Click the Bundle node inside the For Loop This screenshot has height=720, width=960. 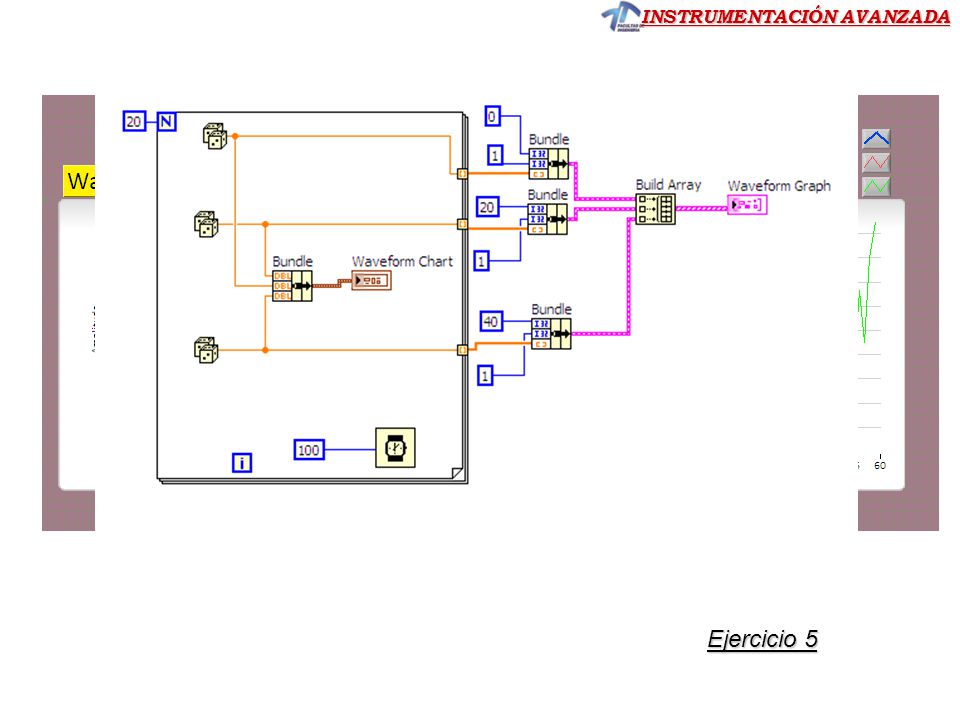coord(292,286)
